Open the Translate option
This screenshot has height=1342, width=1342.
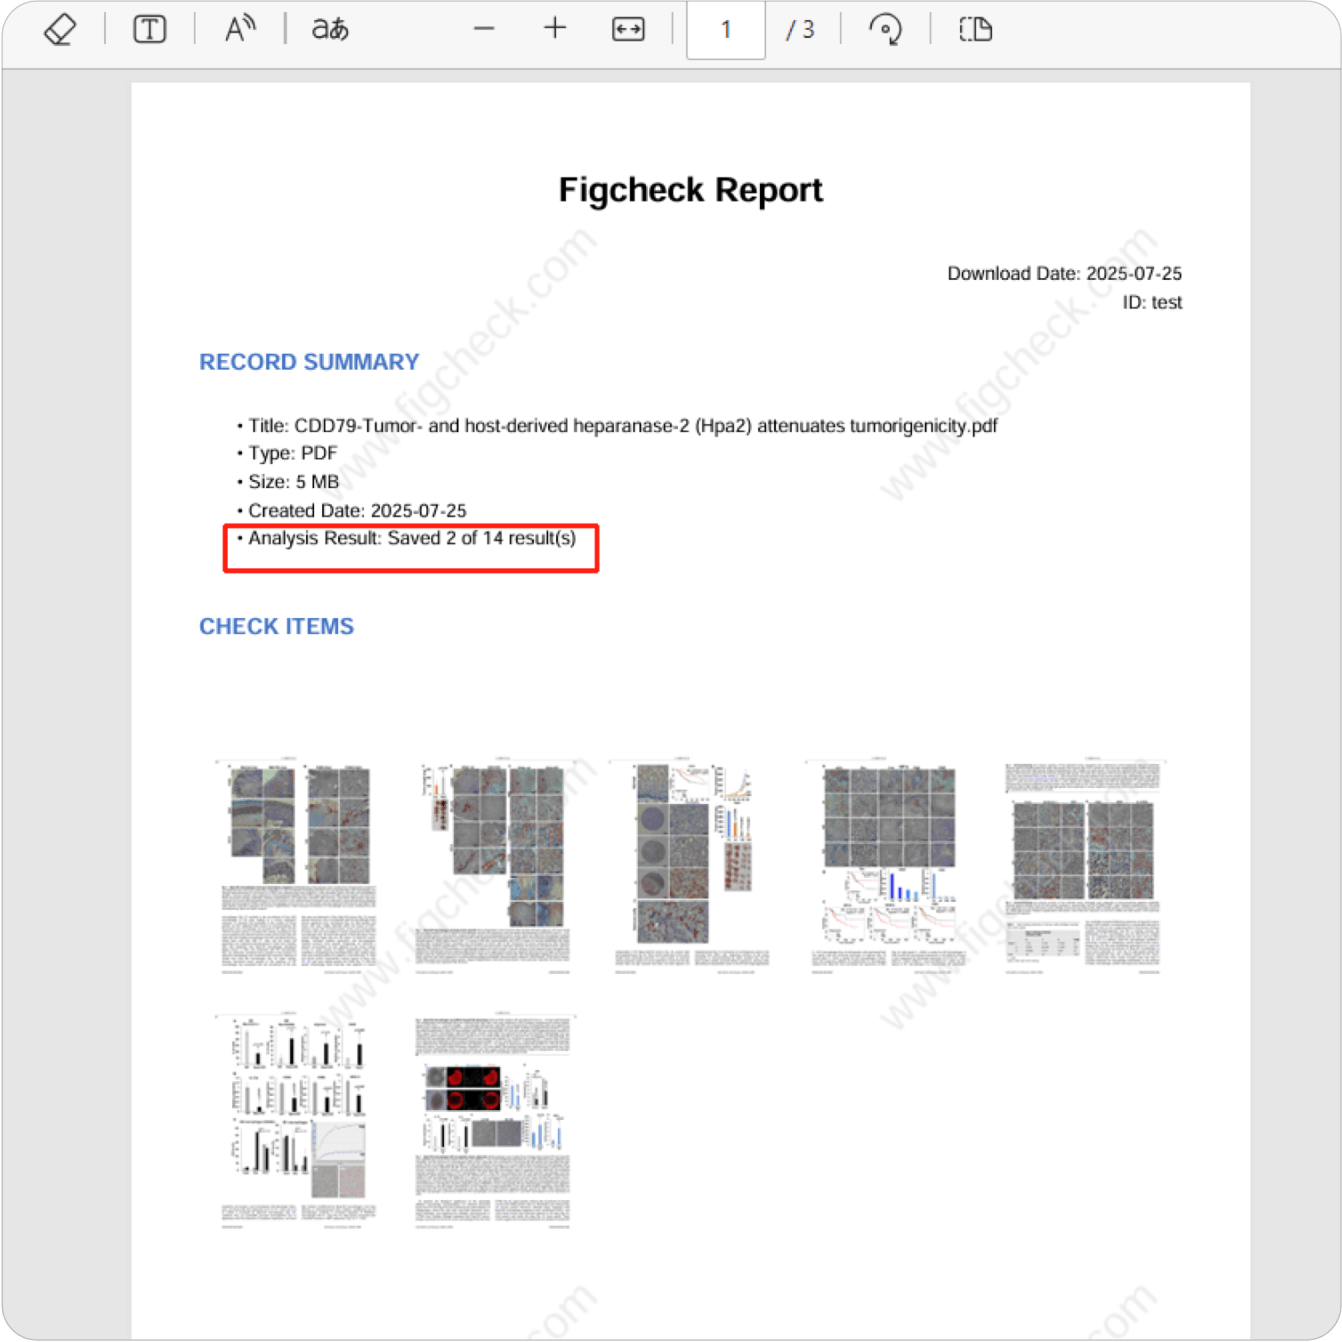(x=330, y=29)
